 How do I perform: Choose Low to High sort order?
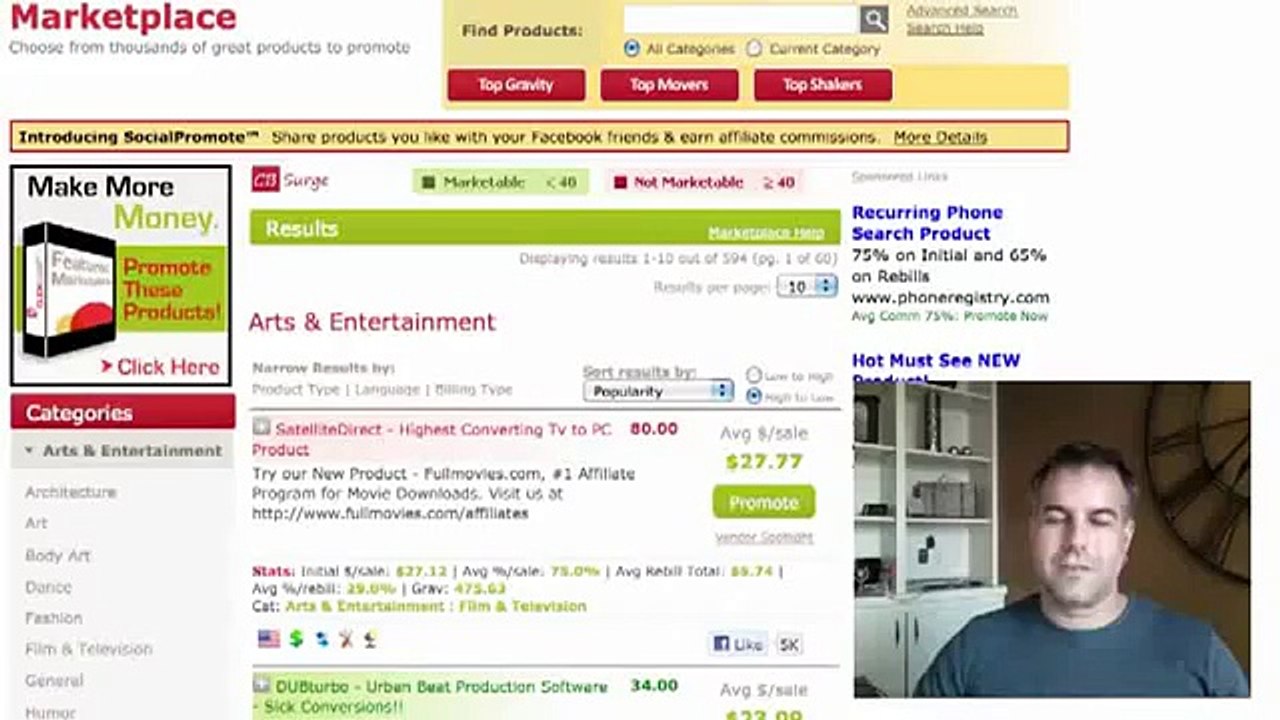[754, 375]
